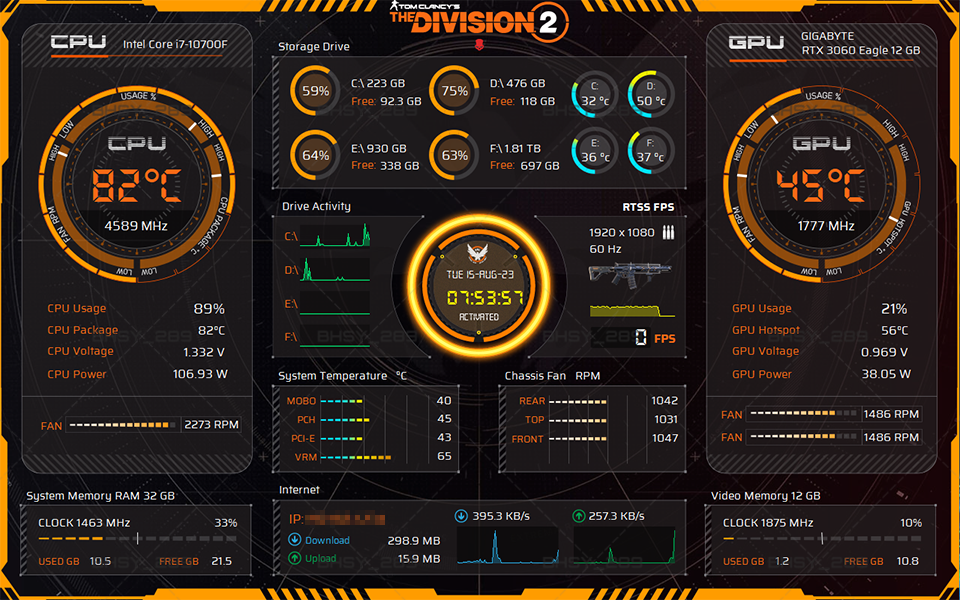Click the system RAM 33% usage bar

pyautogui.click(x=137, y=539)
